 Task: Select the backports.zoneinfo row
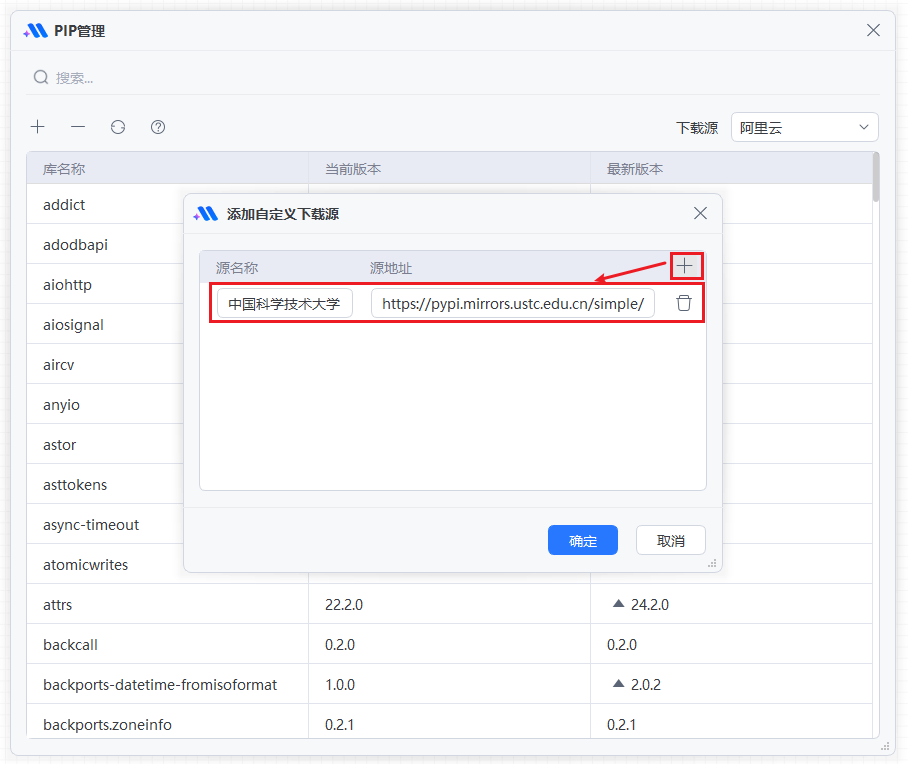449,722
